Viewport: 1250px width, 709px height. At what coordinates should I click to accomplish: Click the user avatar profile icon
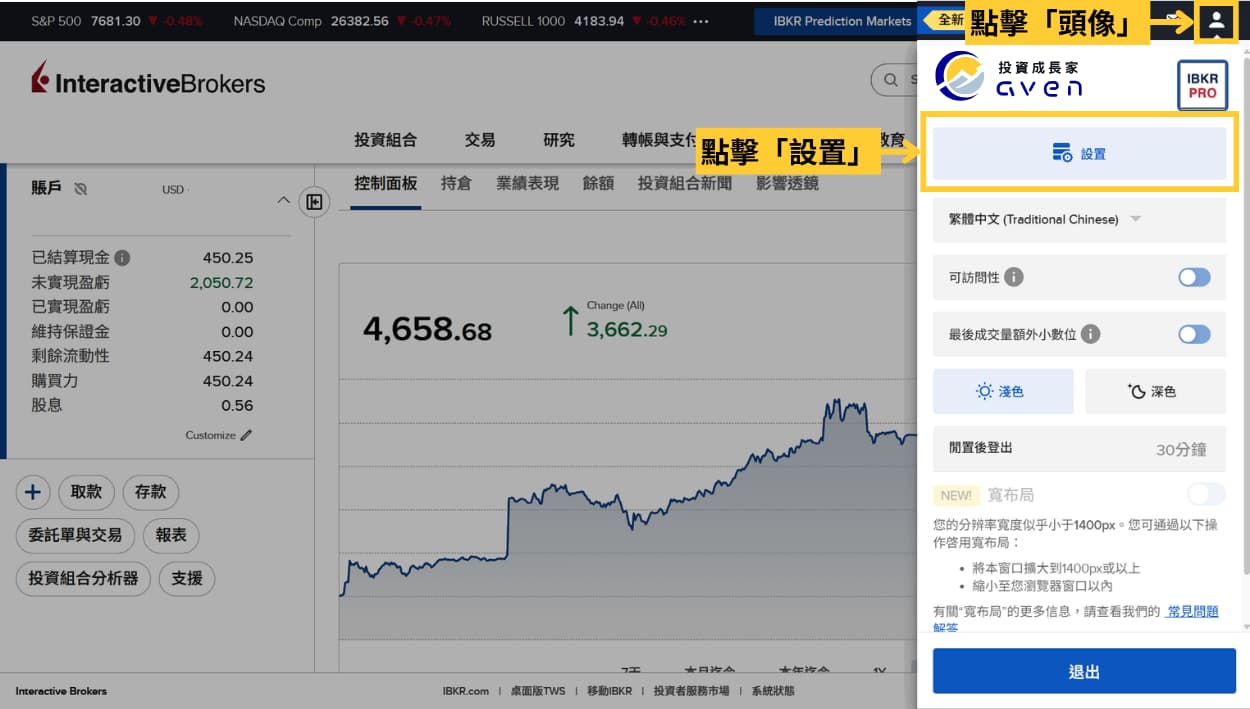point(1216,21)
